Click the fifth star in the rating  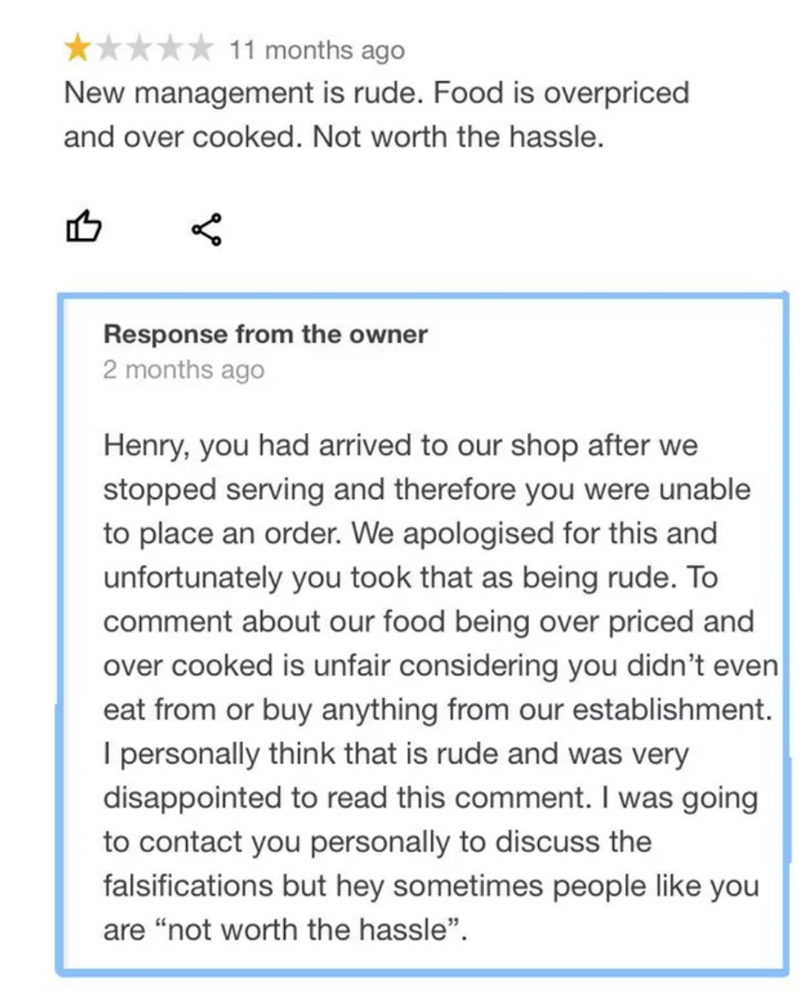coord(201,47)
